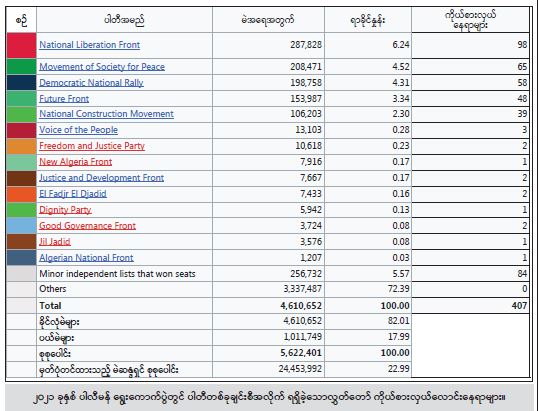This screenshot has height=411, width=538.
Task: Select the total seats 407
Action: click(x=519, y=306)
